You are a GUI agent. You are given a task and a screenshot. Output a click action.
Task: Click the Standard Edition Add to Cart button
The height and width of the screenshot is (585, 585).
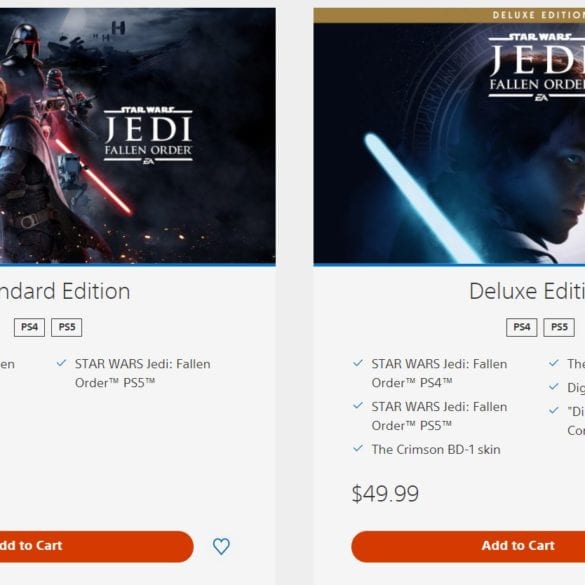click(97, 546)
